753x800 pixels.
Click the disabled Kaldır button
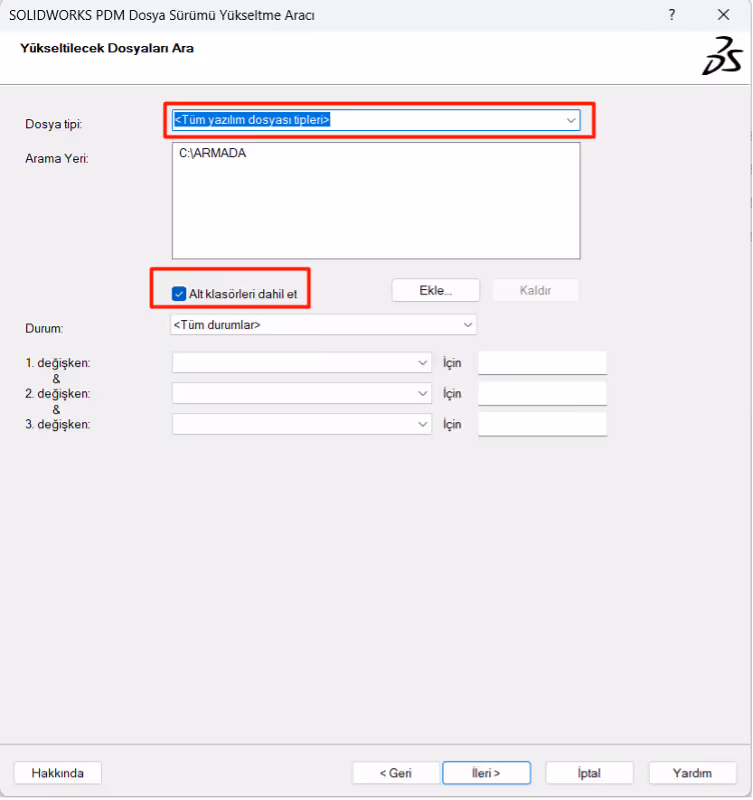tap(535, 290)
